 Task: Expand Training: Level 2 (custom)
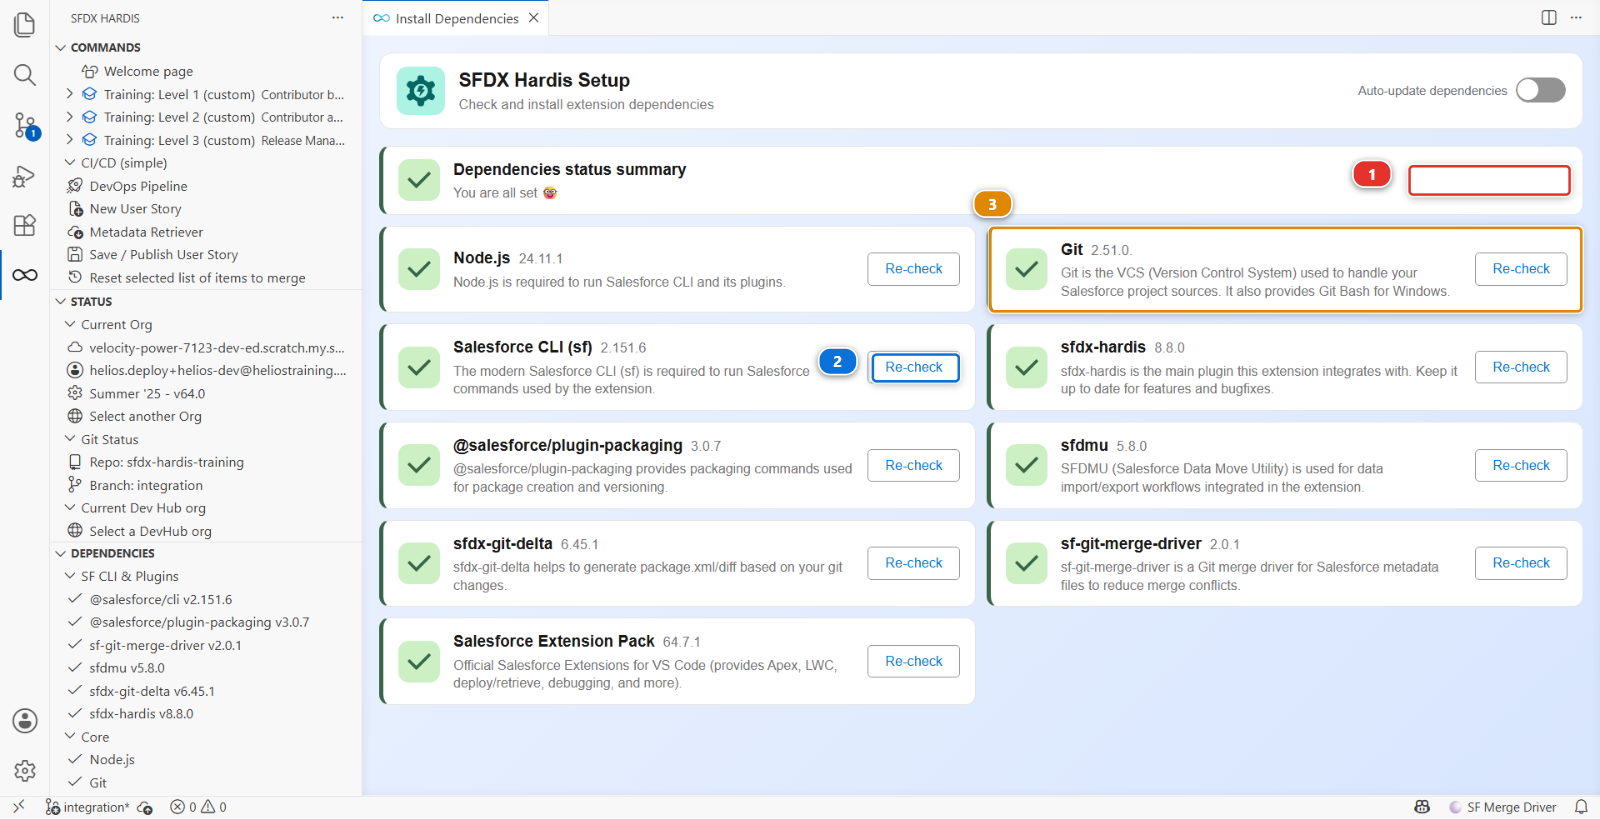click(70, 117)
